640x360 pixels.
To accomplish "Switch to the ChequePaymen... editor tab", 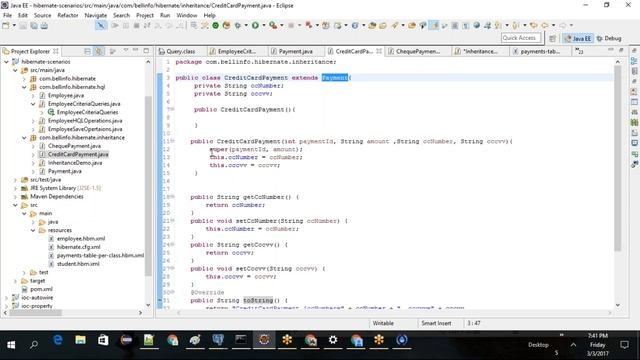I will pos(417,51).
